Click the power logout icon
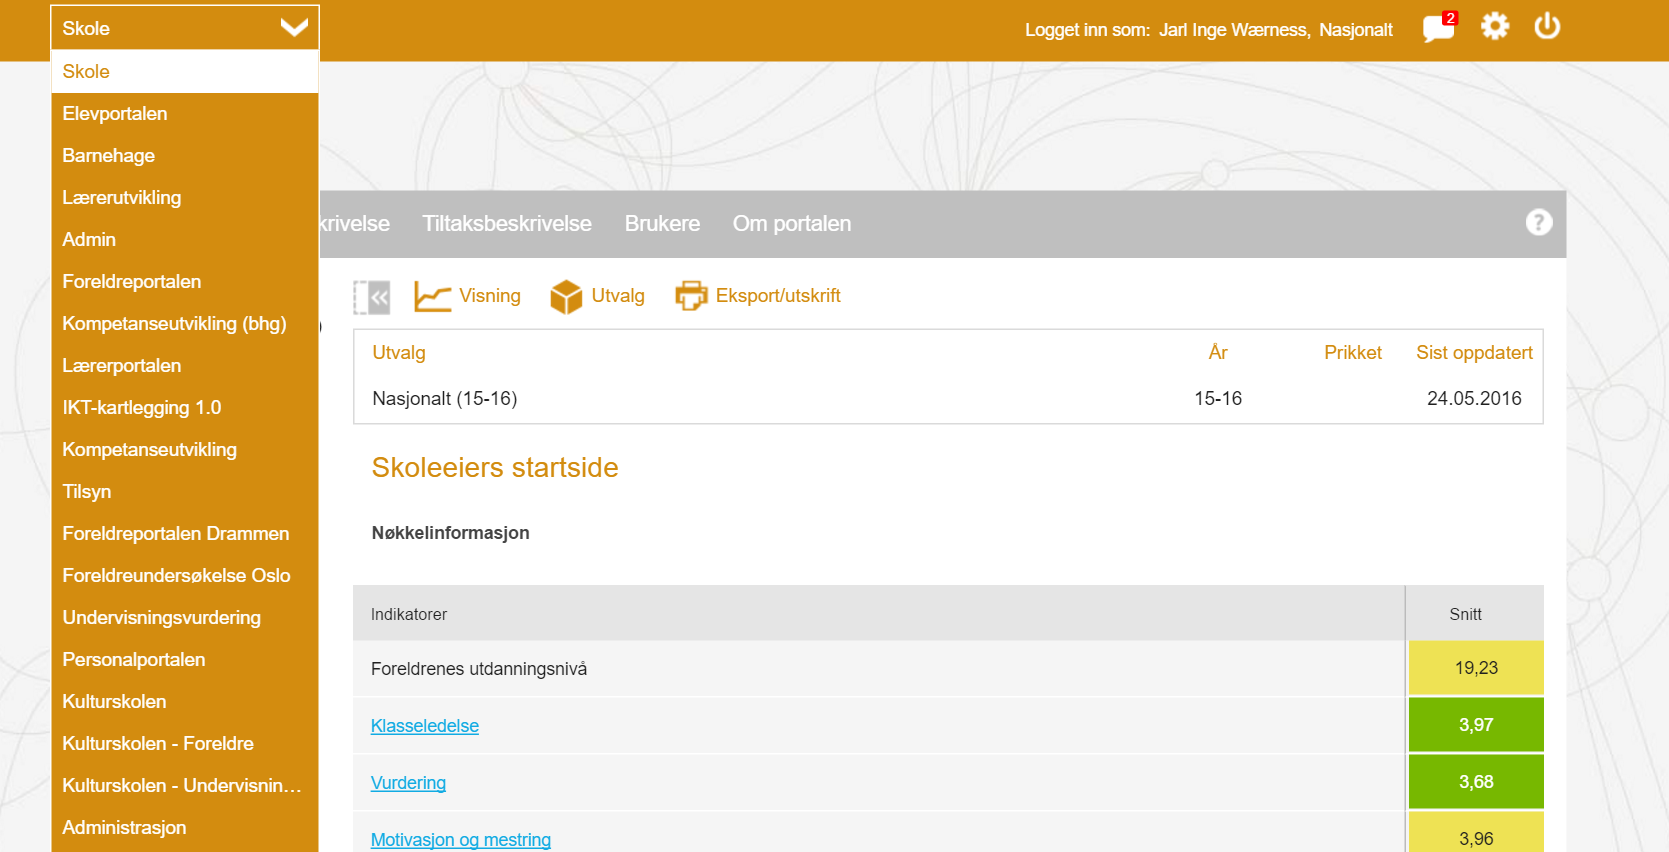Viewport: 1669px width, 852px height. (1547, 26)
